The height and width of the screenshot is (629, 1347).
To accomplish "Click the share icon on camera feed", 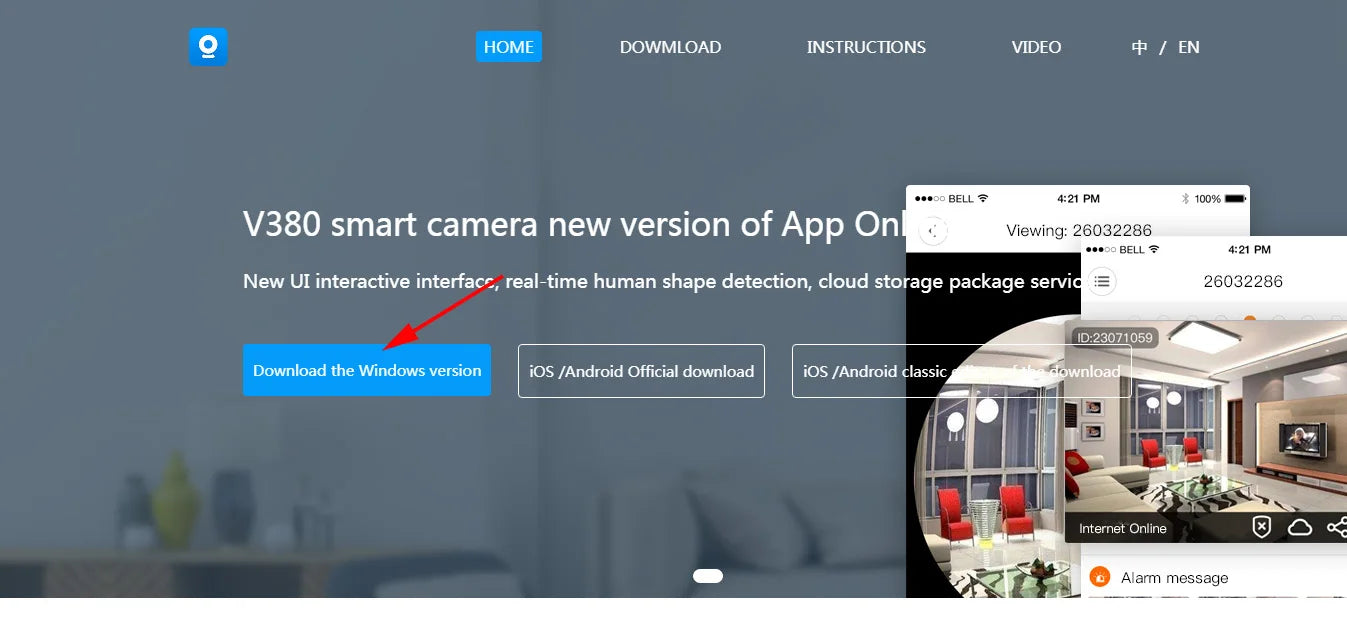I will [1335, 527].
